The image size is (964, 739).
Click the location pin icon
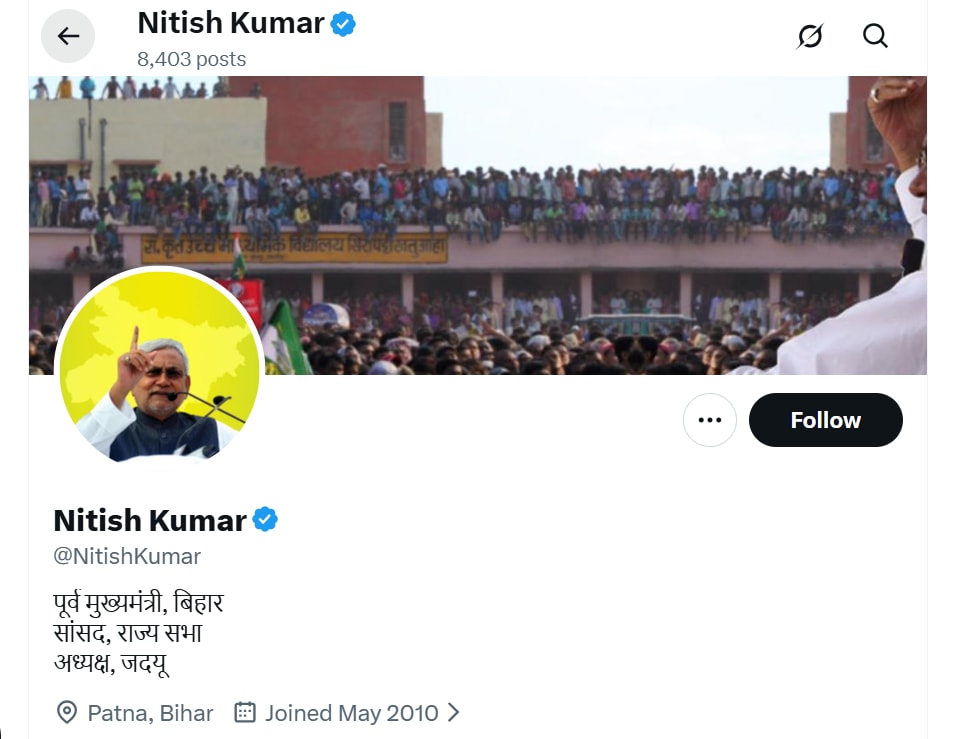66,712
